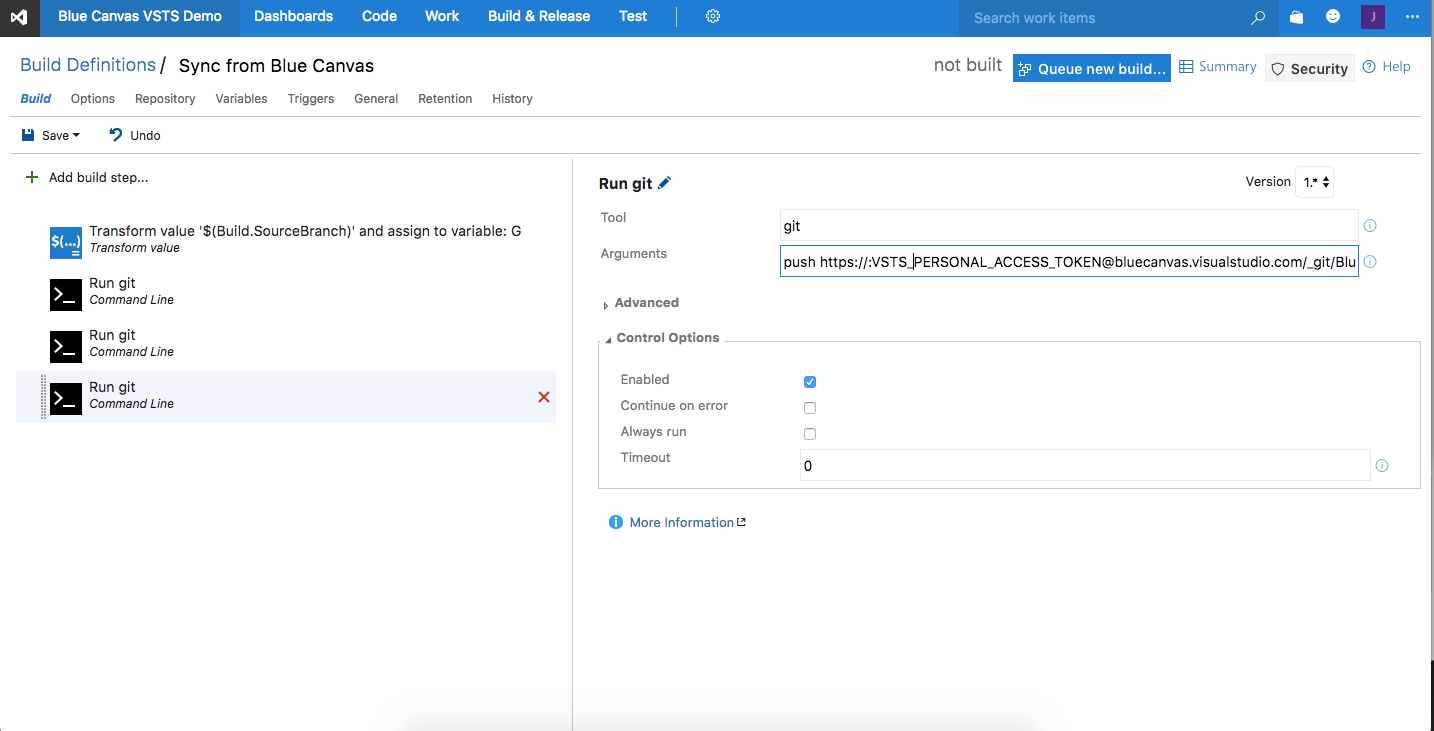1434x731 pixels.
Task: Open the Build & Release hub
Action: tap(539, 16)
